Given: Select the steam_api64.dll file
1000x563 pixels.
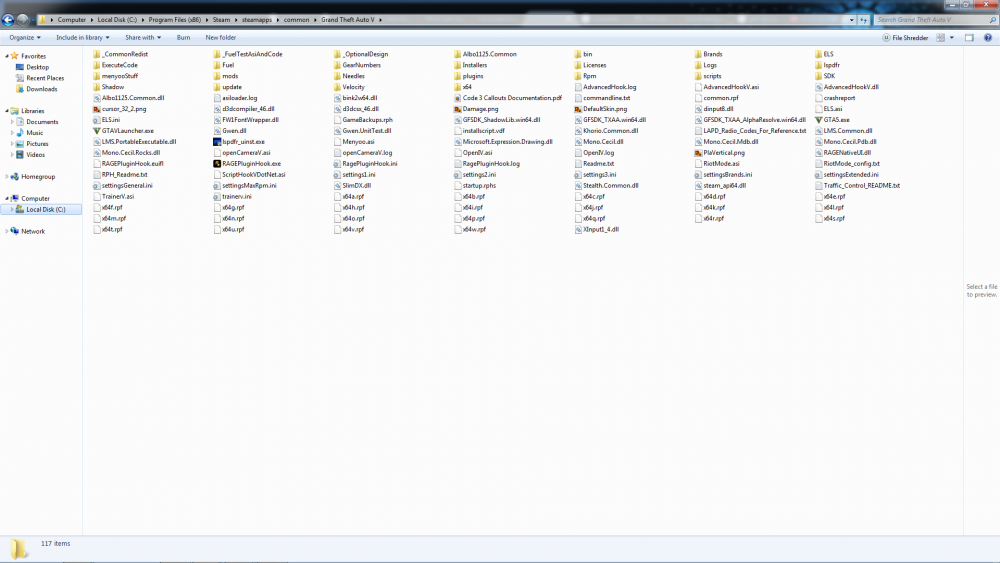Looking at the screenshot, I should 720,186.
